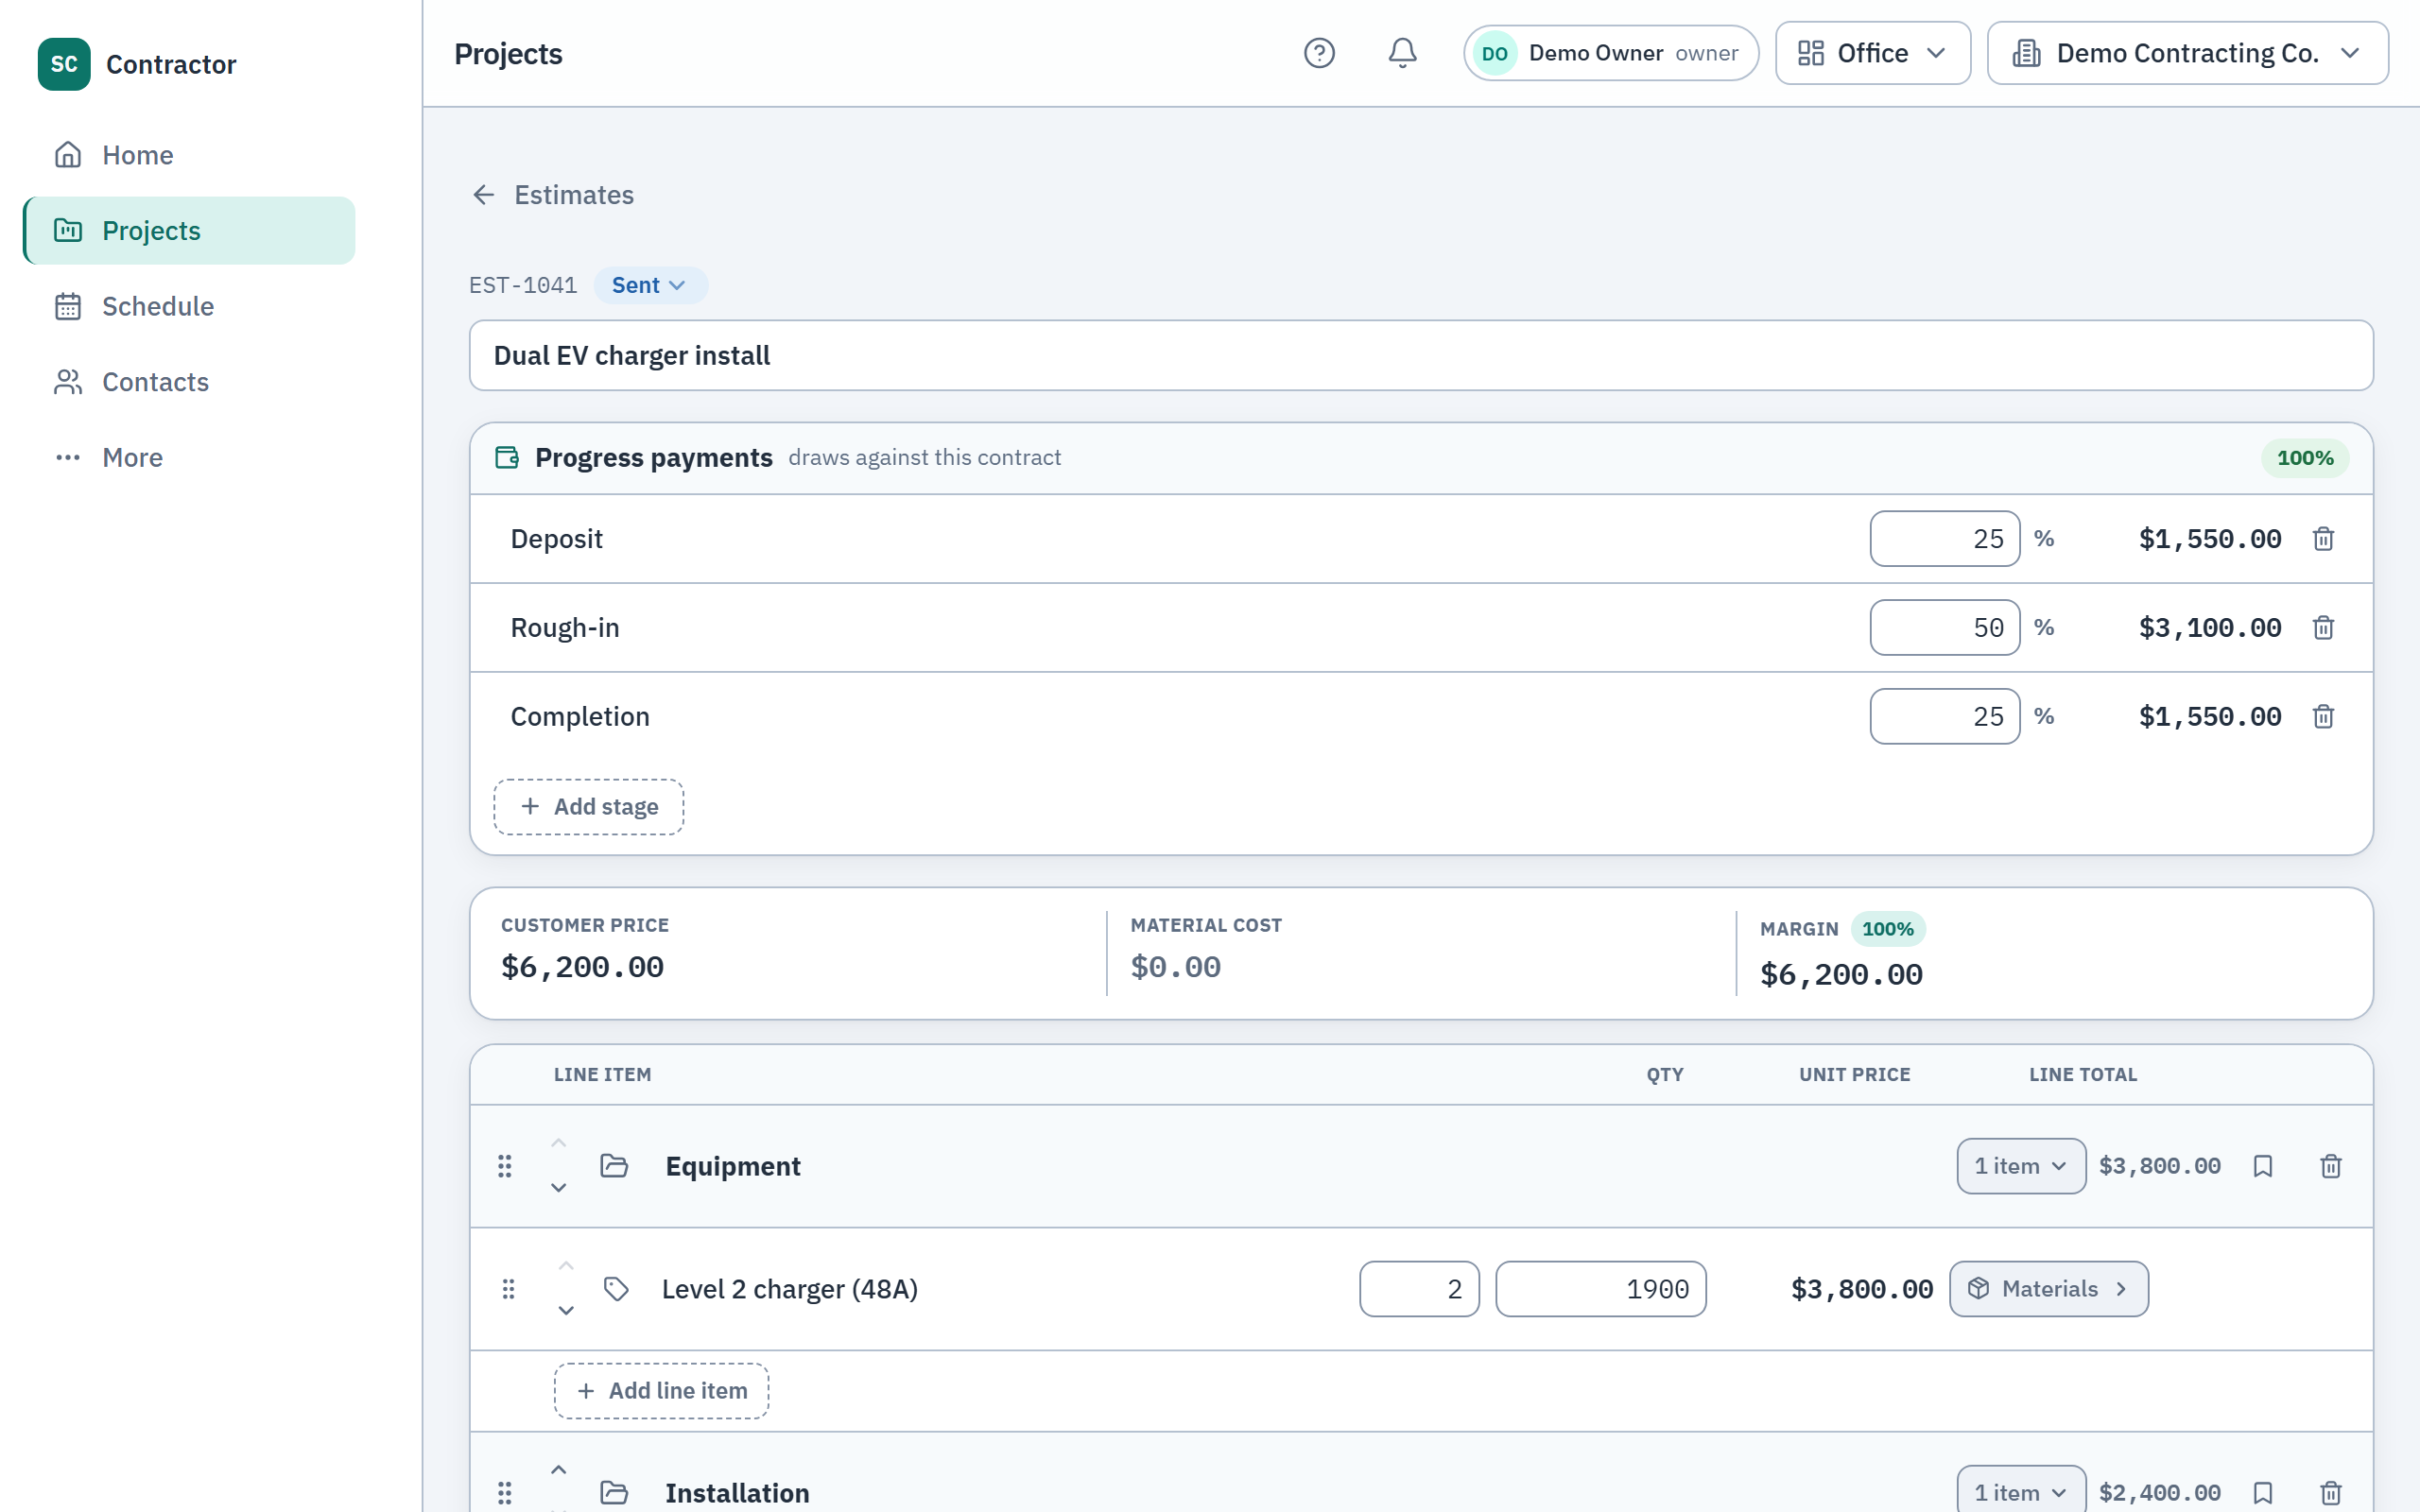
Task: Click Add line item under Equipment
Action: (x=662, y=1391)
